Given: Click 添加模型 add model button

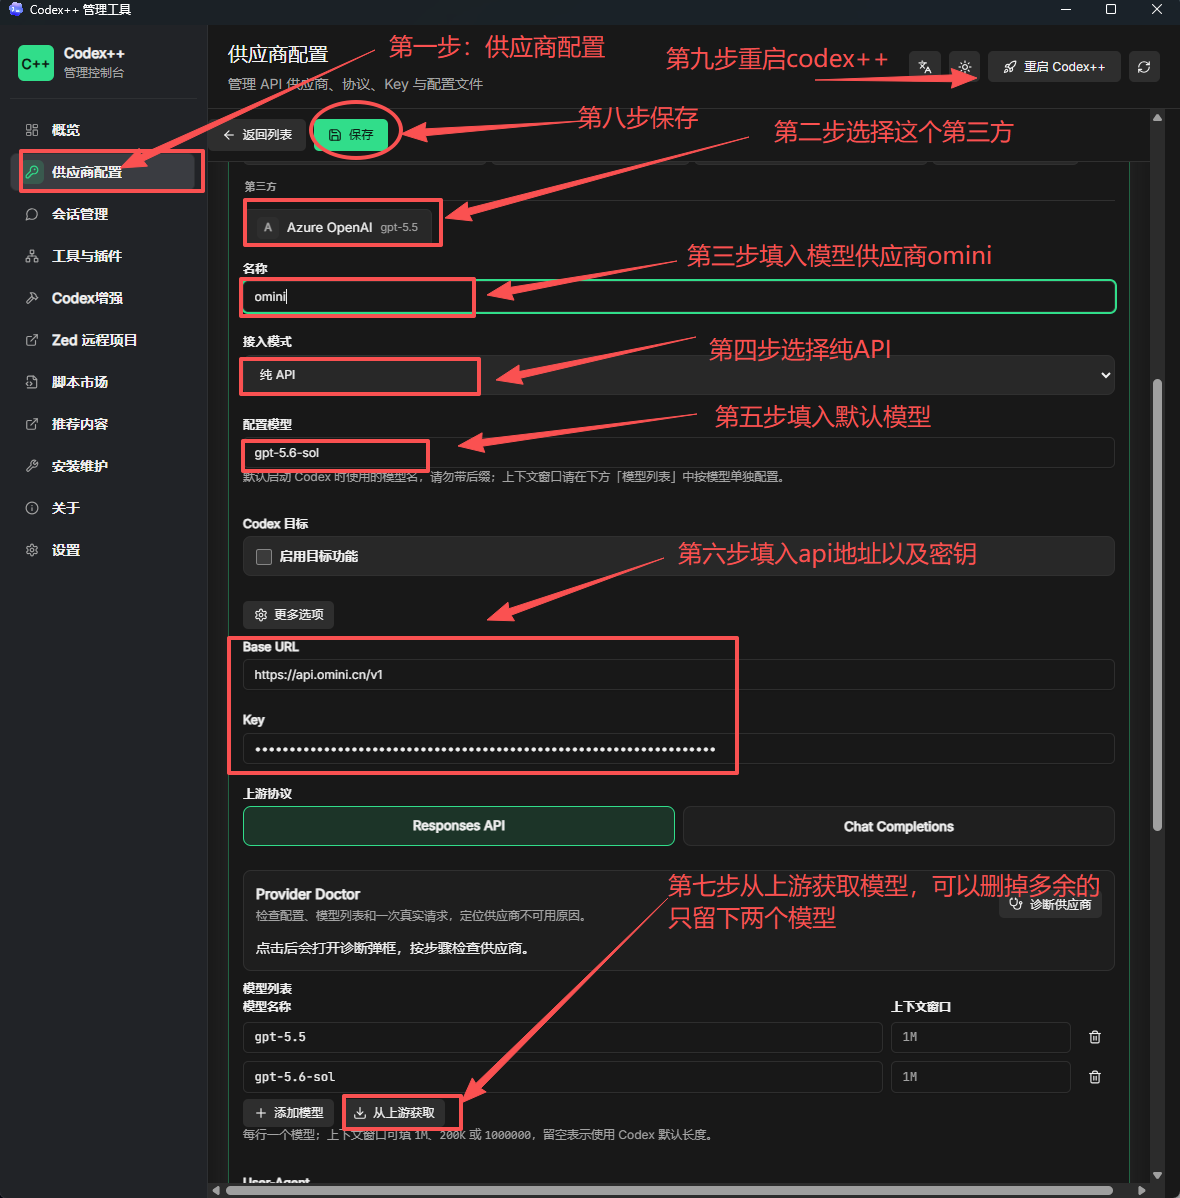Looking at the screenshot, I should (x=289, y=1112).
